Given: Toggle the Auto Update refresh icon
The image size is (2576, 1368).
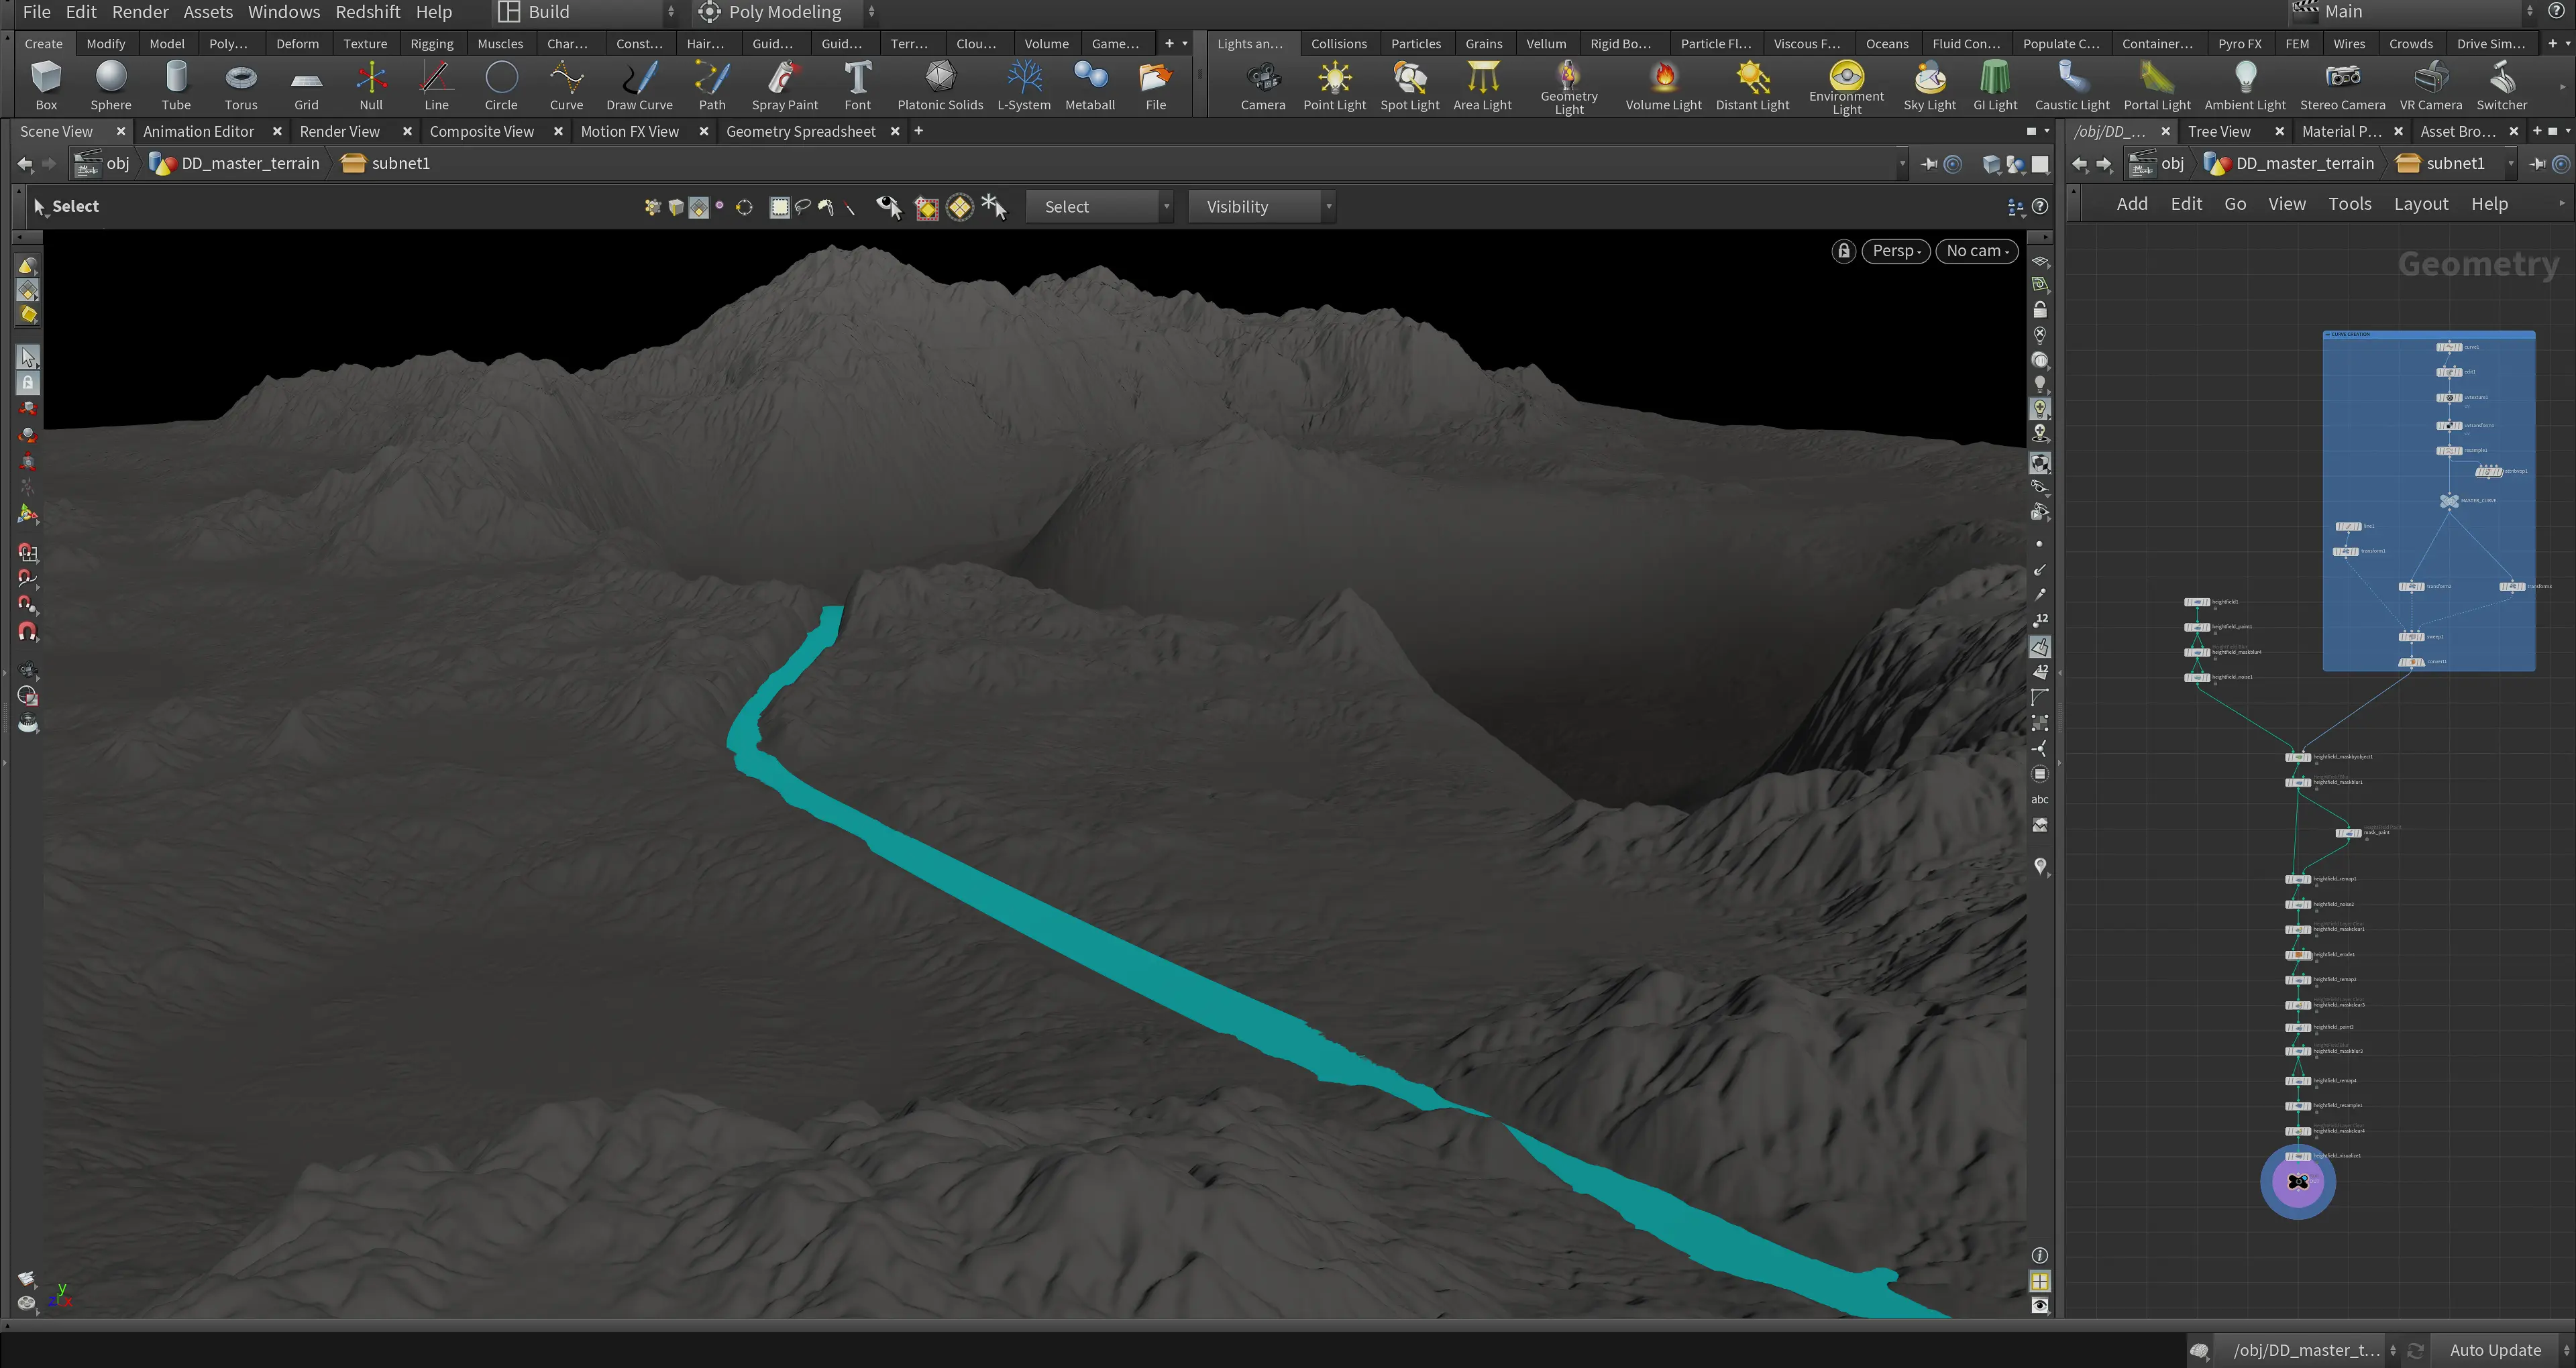Looking at the screenshot, I should [x=2415, y=1350].
